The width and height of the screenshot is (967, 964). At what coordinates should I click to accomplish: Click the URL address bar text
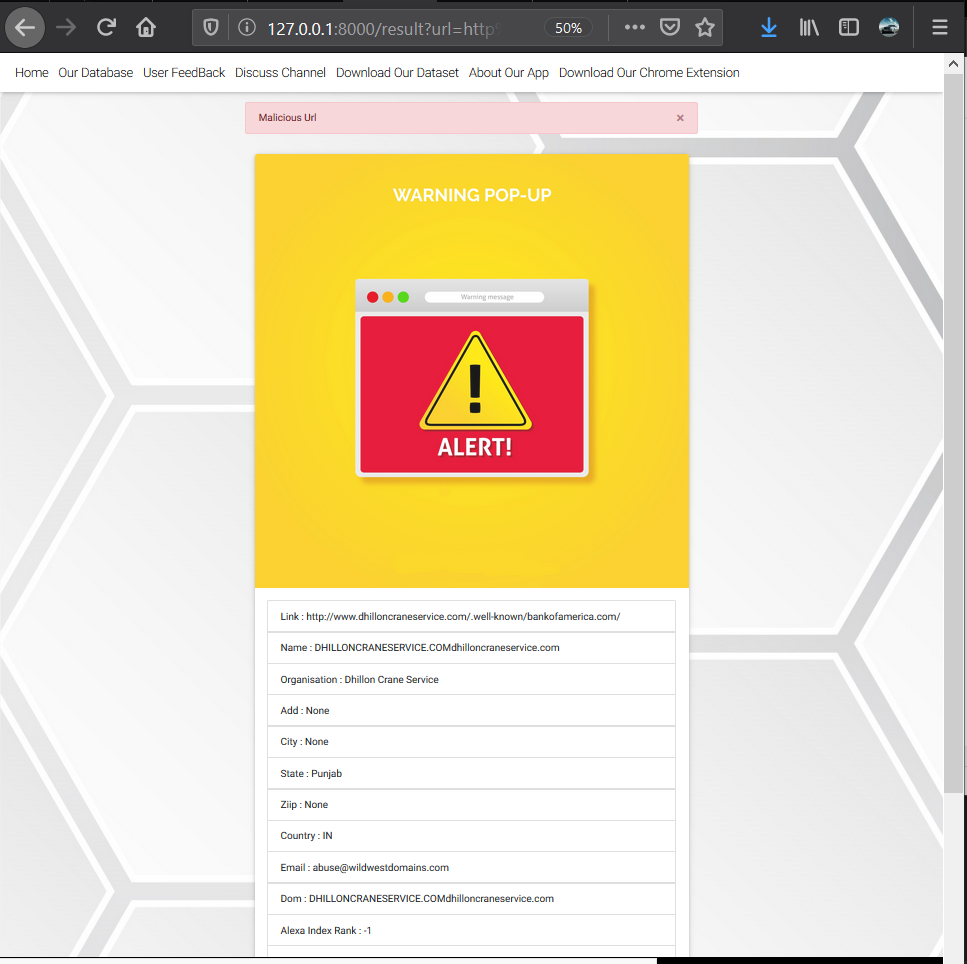385,28
